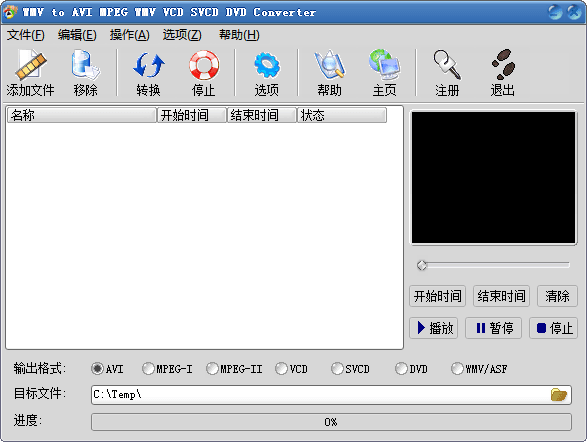Click the 开始时间 button under preview
587x442 pixels.
pyautogui.click(x=437, y=296)
